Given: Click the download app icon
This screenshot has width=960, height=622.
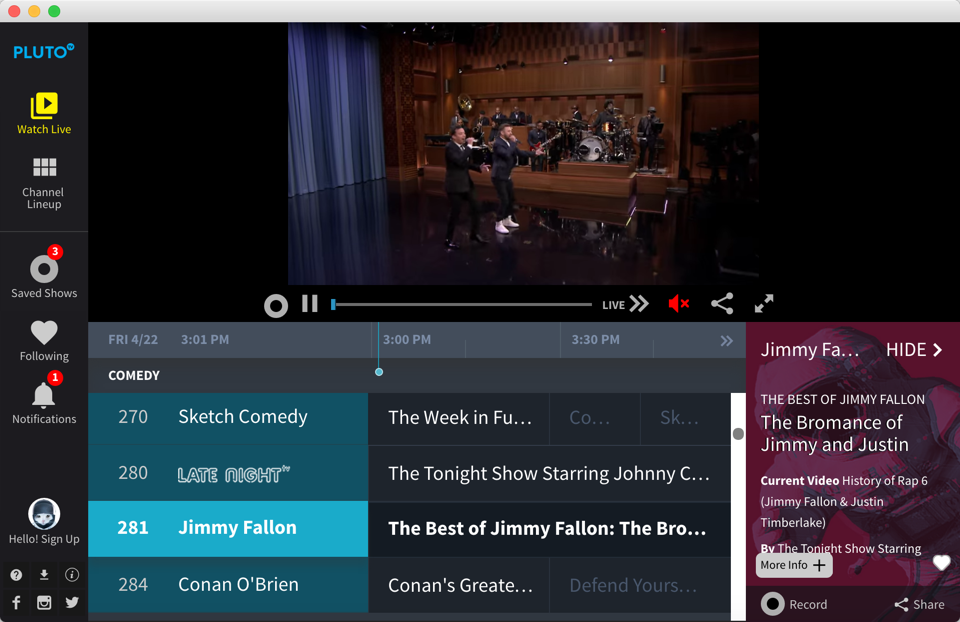Looking at the screenshot, I should pos(44,575).
